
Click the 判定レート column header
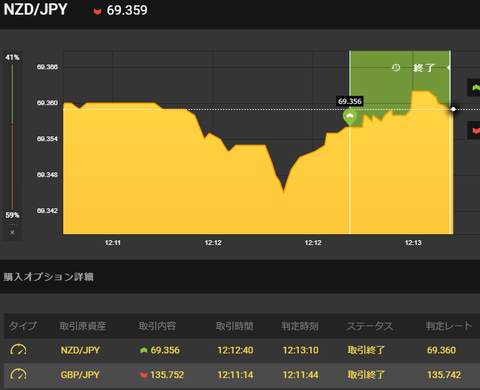(449, 326)
